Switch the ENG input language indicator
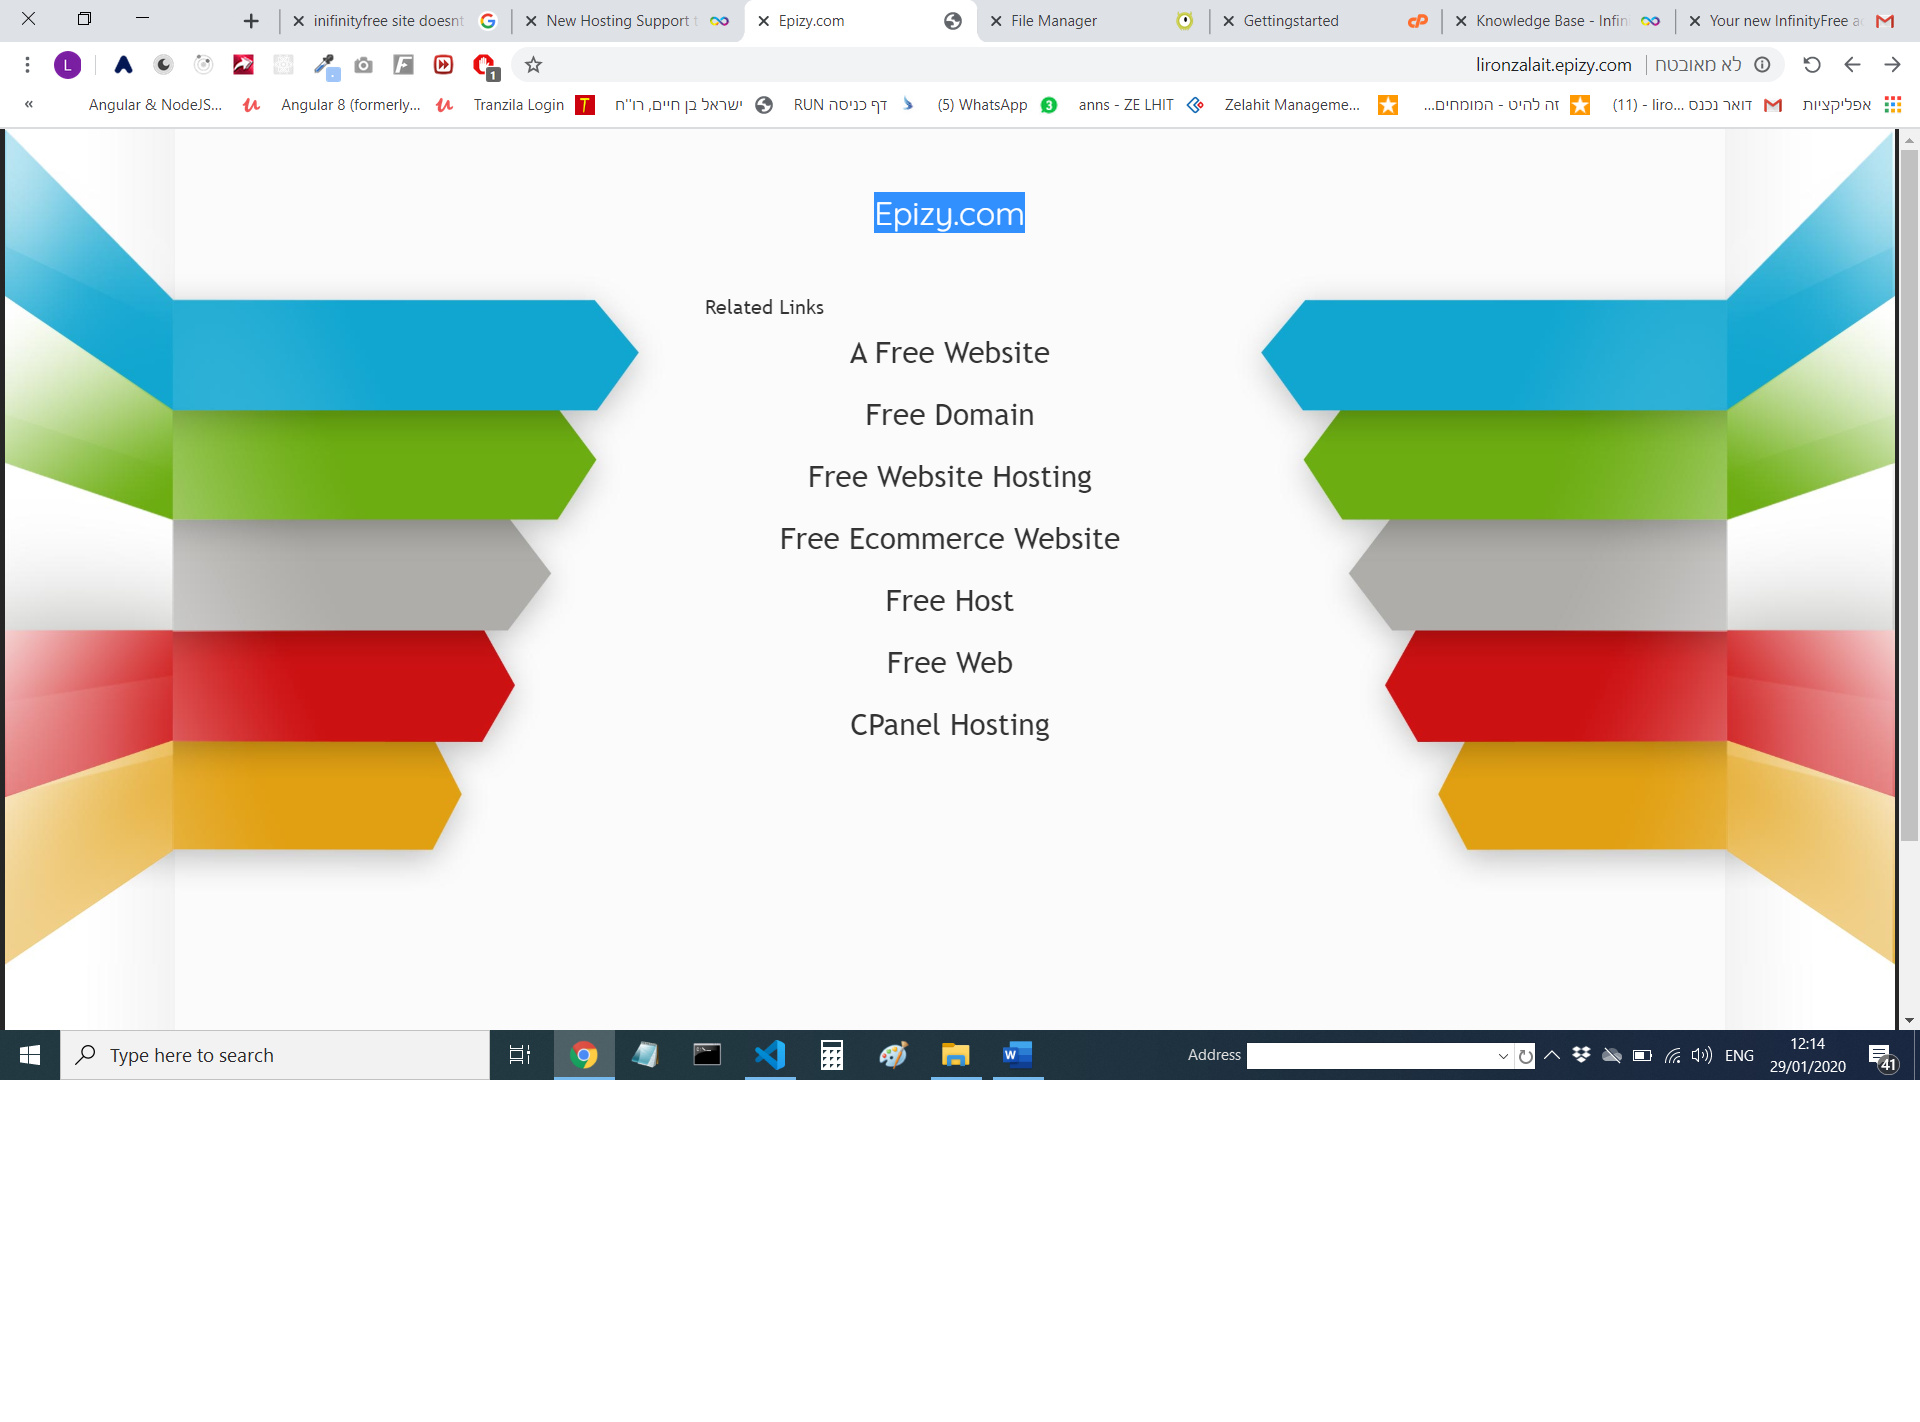Screen dimensions: 1920x1422 (1739, 1055)
